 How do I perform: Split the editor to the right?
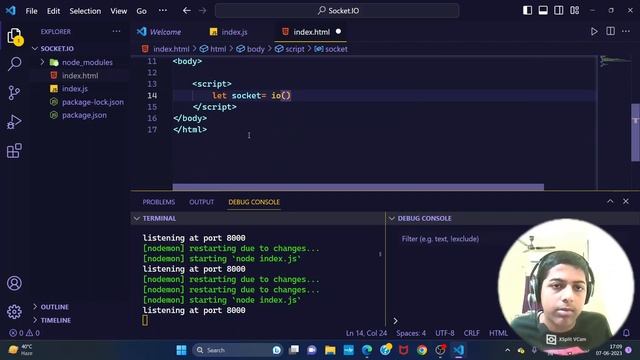pos(610,31)
